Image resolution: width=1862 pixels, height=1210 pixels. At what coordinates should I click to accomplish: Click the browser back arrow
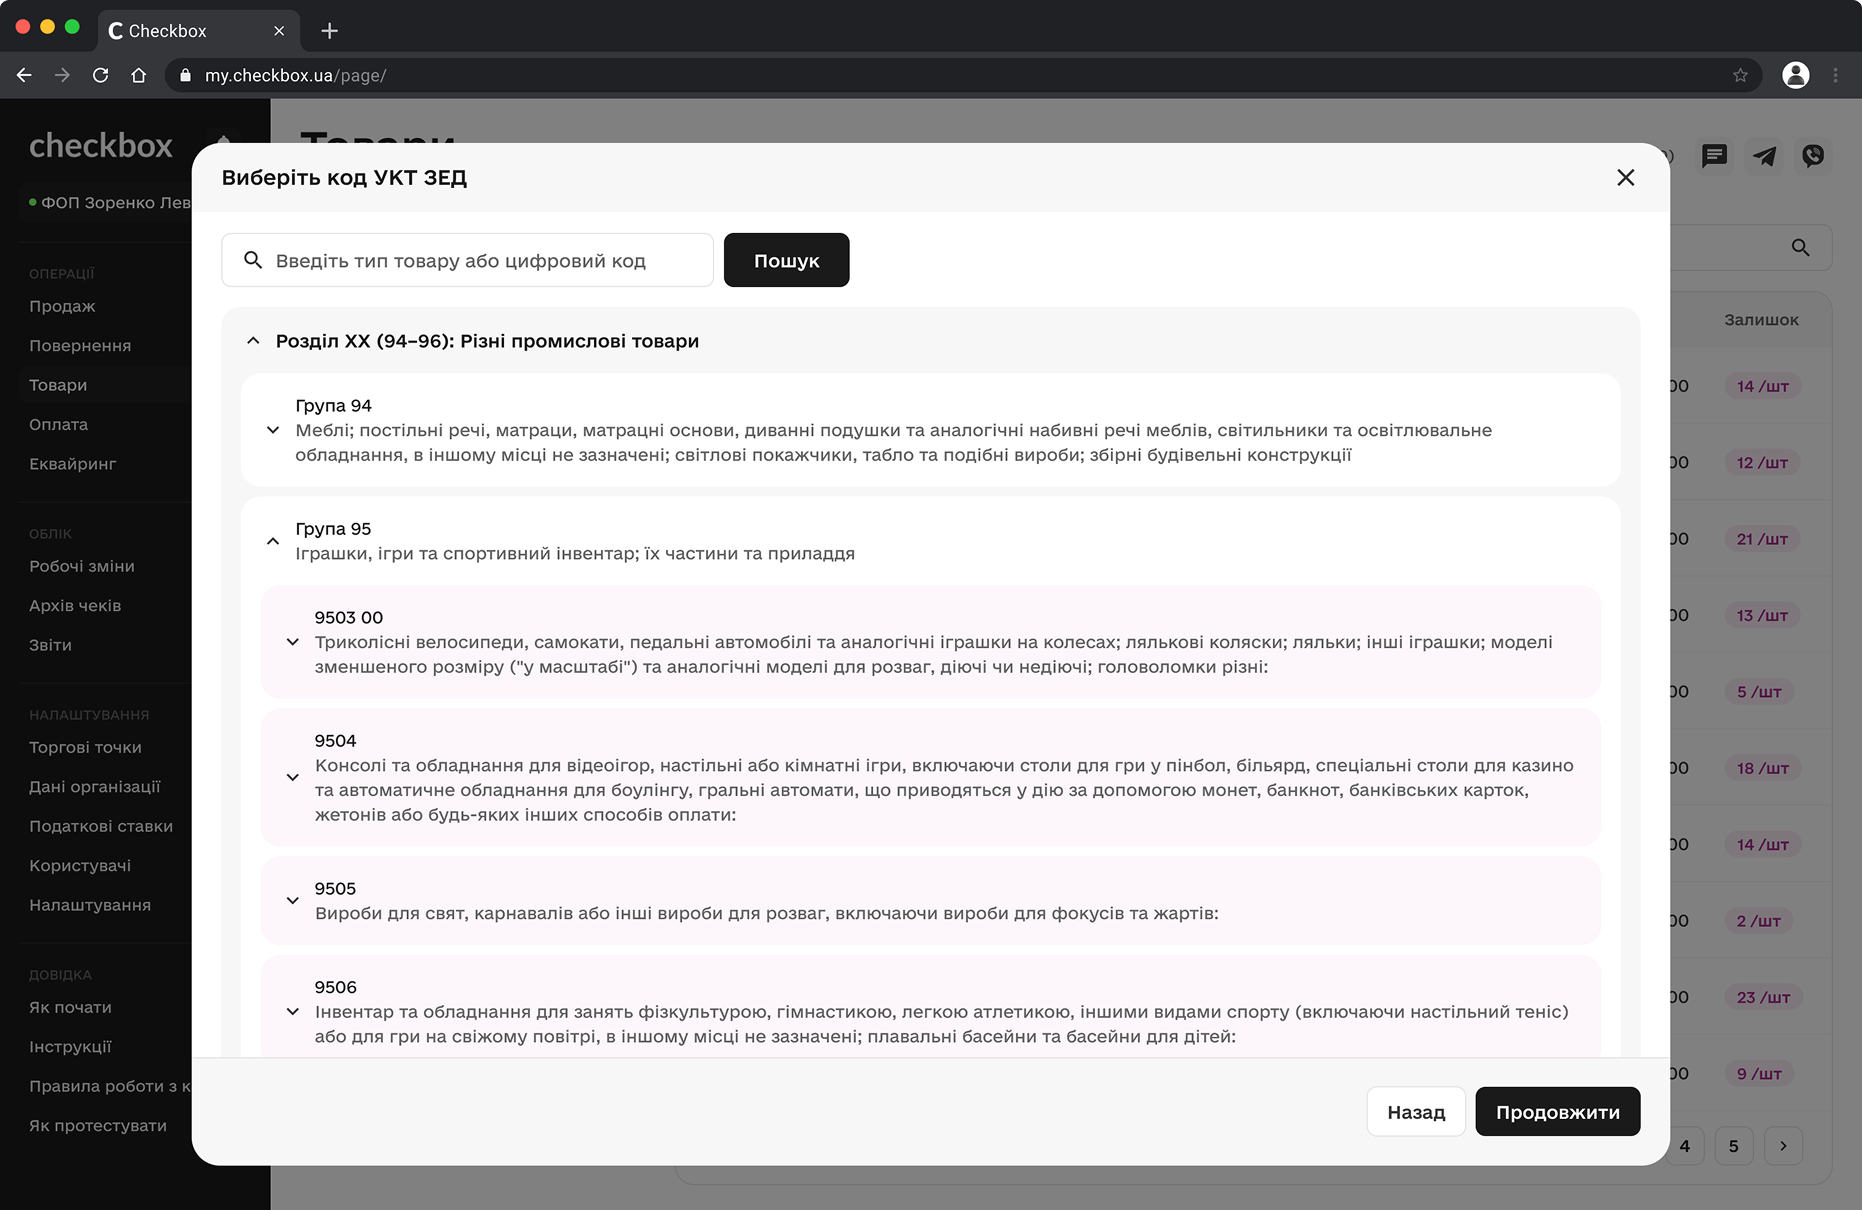(x=24, y=75)
